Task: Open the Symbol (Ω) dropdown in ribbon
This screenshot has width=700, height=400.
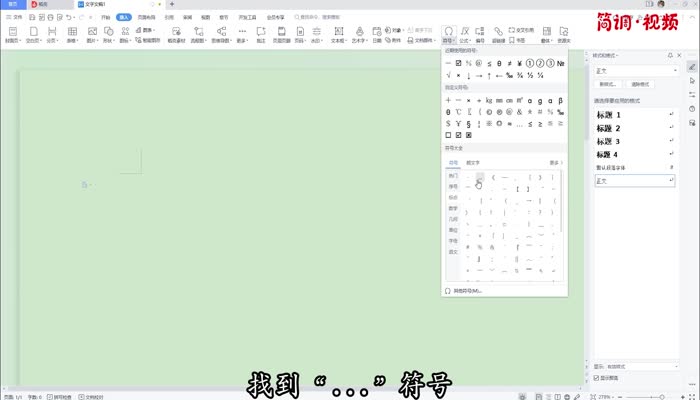Action: pyautogui.click(x=448, y=35)
